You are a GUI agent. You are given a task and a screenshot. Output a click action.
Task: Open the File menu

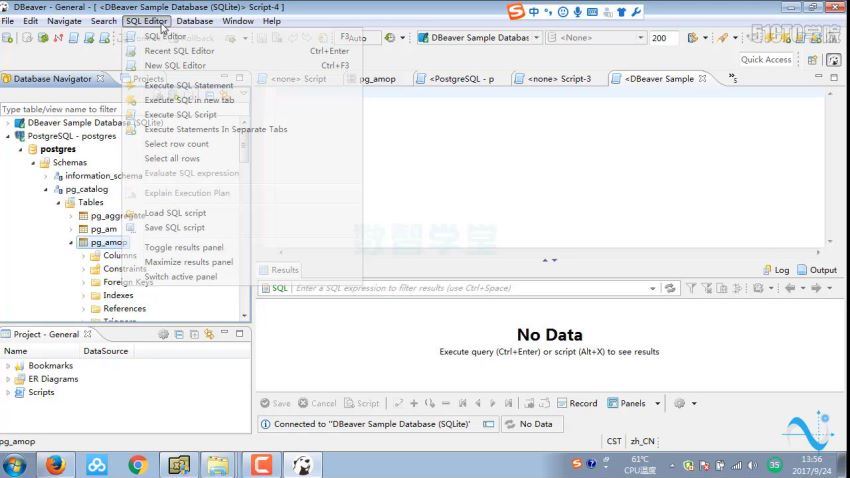pos(8,21)
